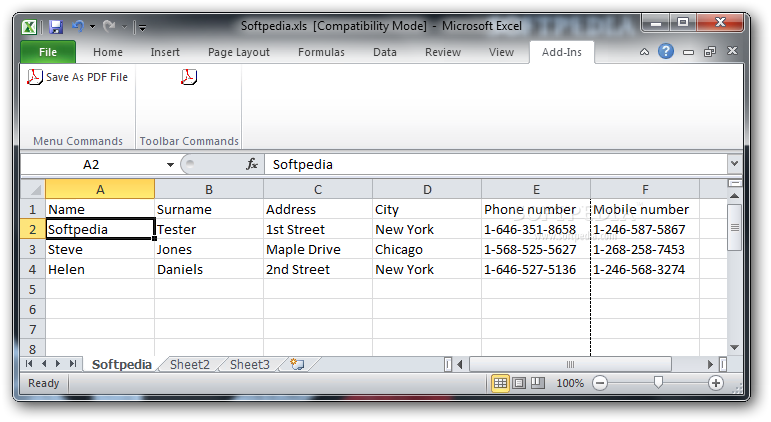The image size is (771, 422).
Task: Select the Chicago cell
Action: (x=427, y=249)
